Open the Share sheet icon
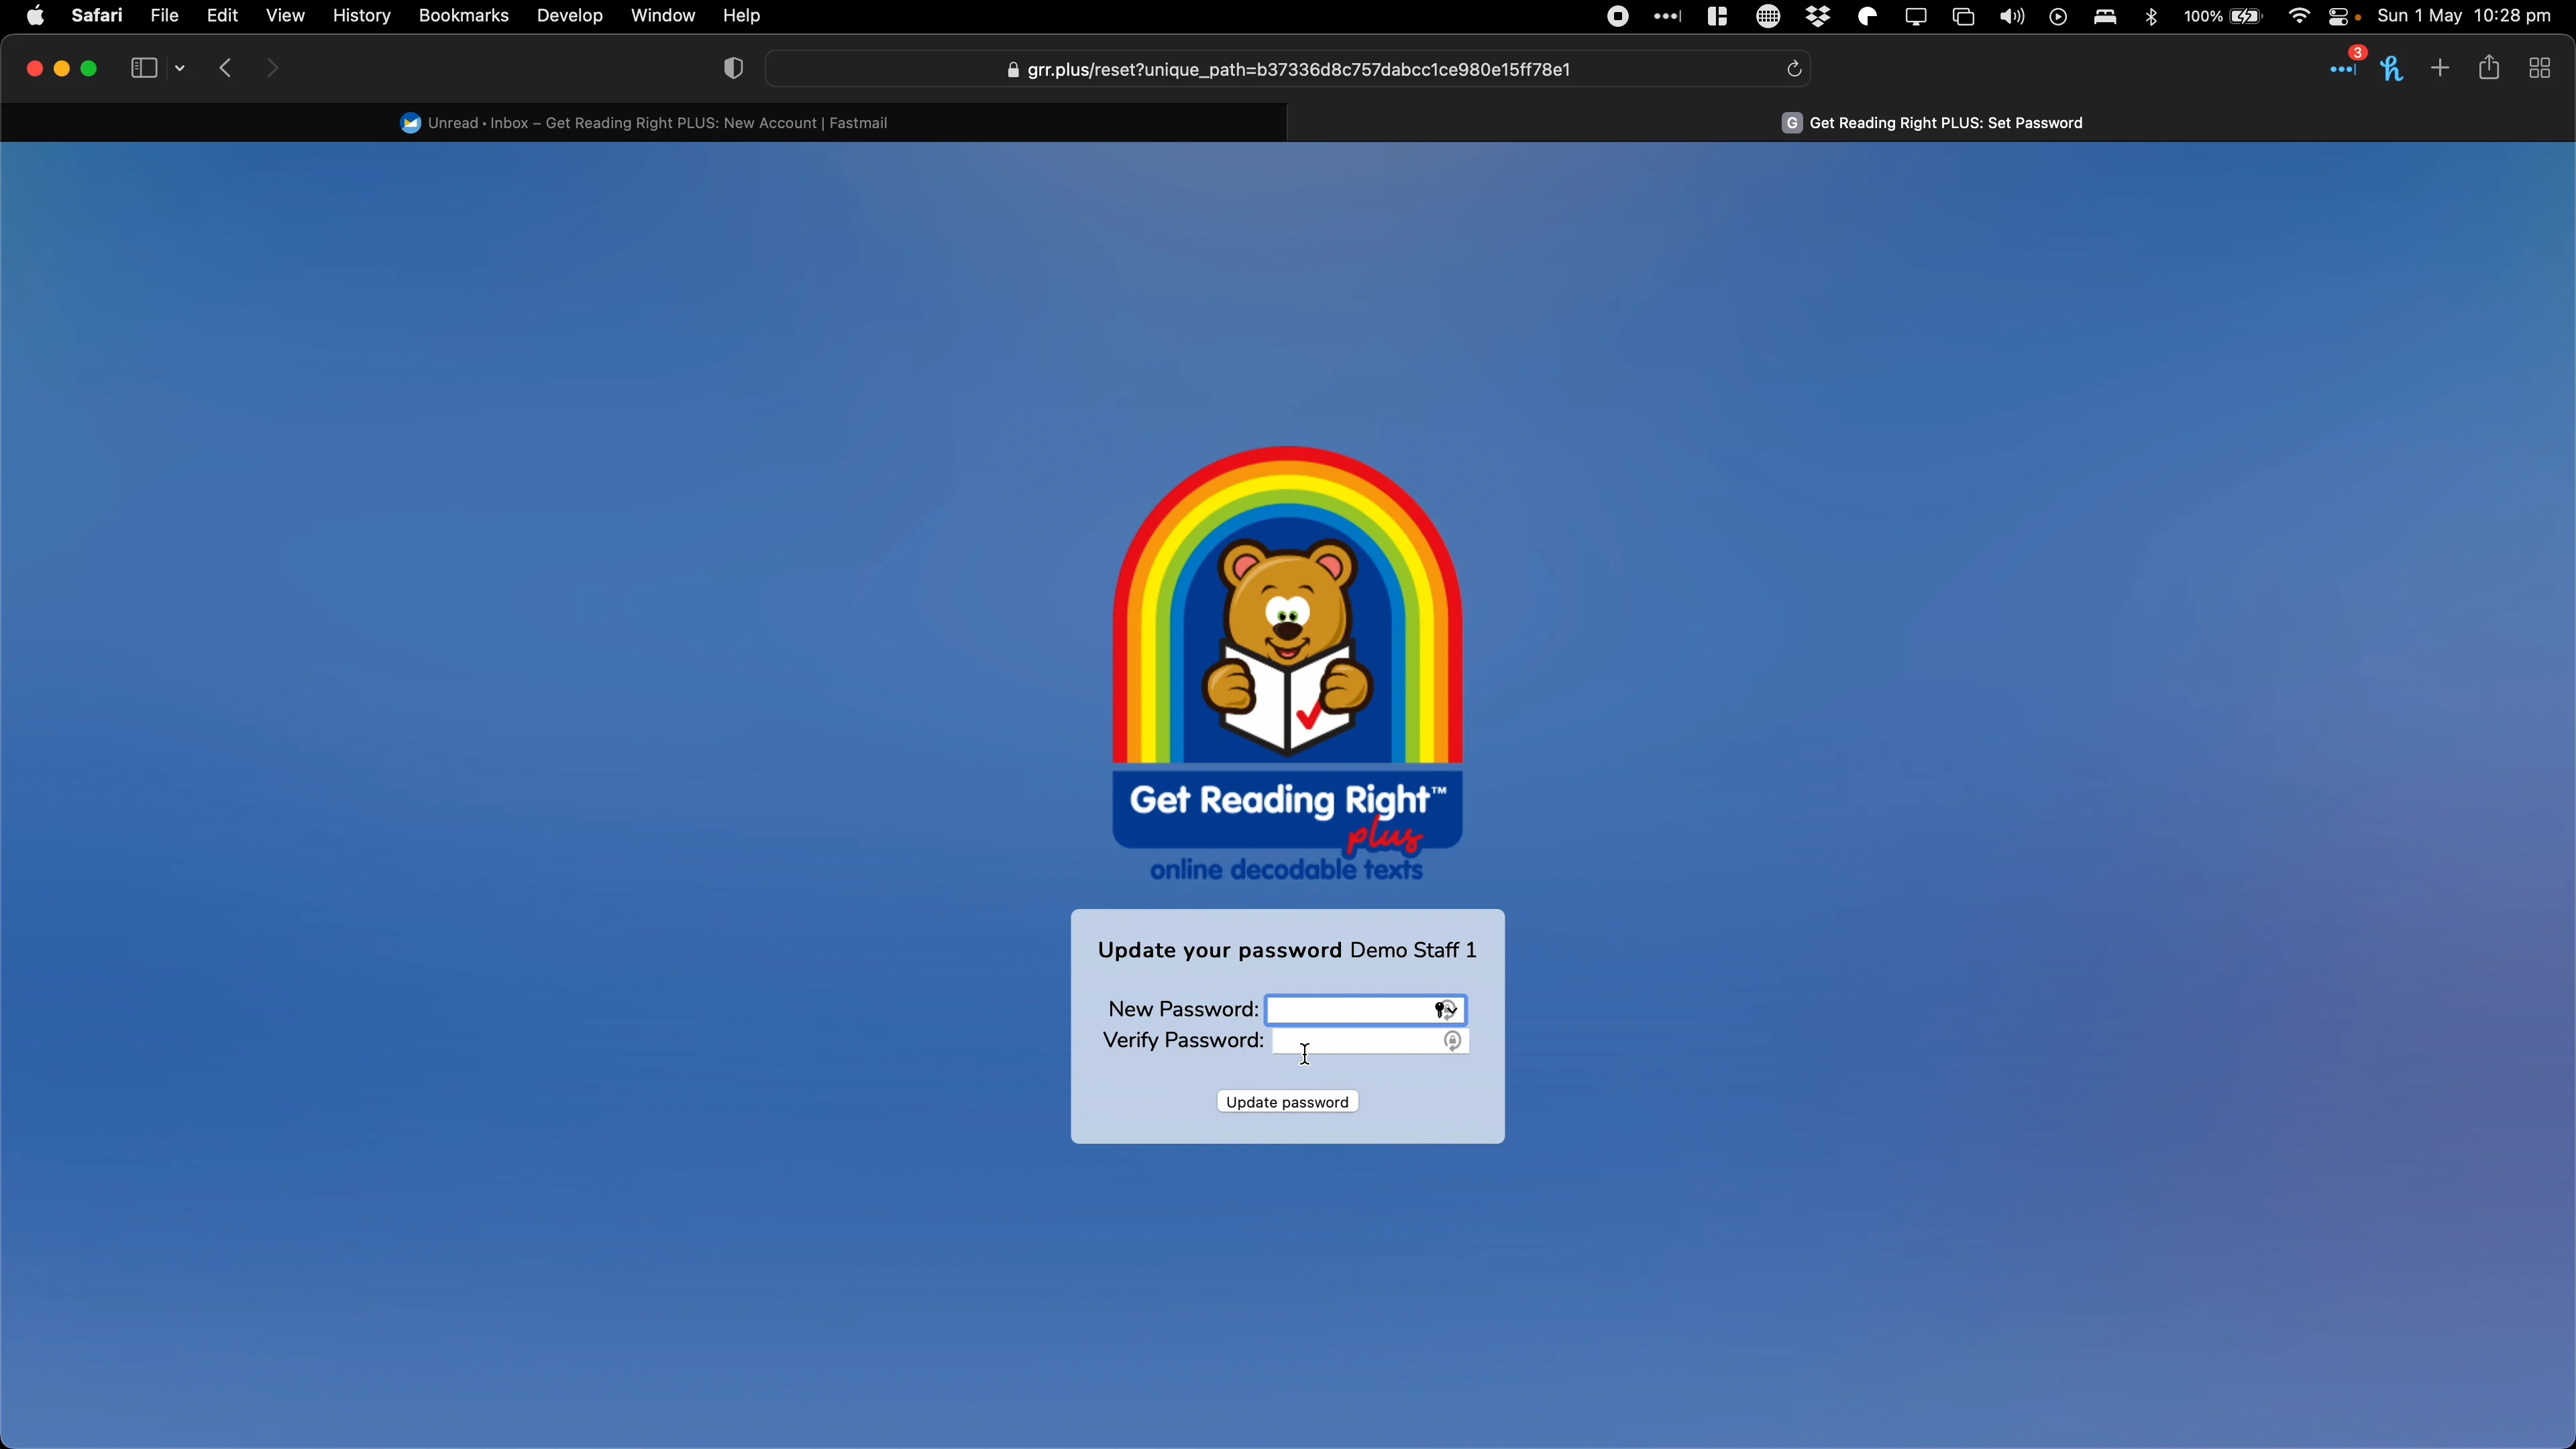The width and height of the screenshot is (2576, 1449). (x=2489, y=68)
